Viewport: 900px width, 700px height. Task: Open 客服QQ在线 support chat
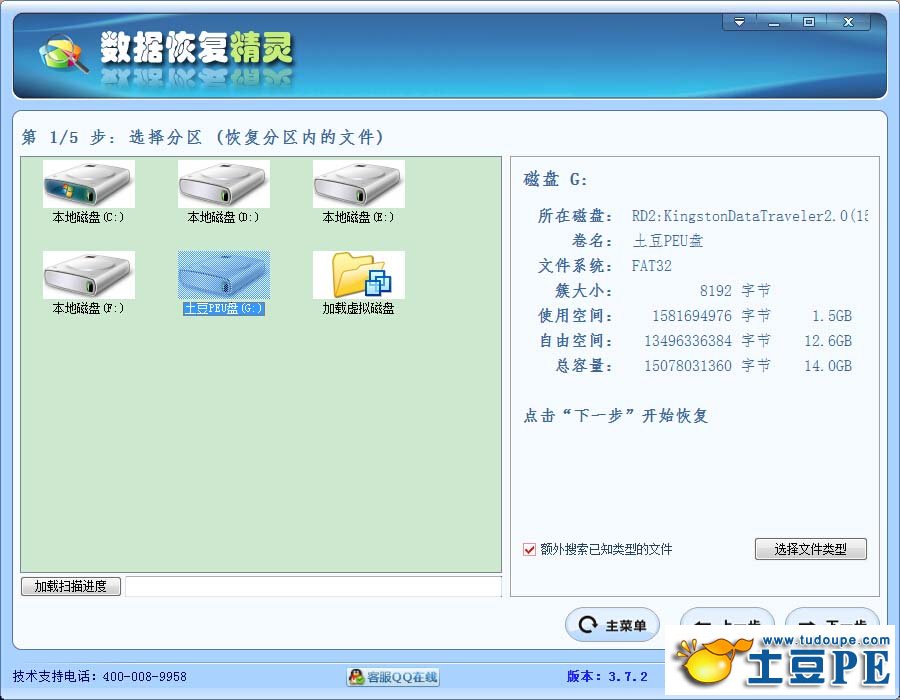tap(393, 677)
